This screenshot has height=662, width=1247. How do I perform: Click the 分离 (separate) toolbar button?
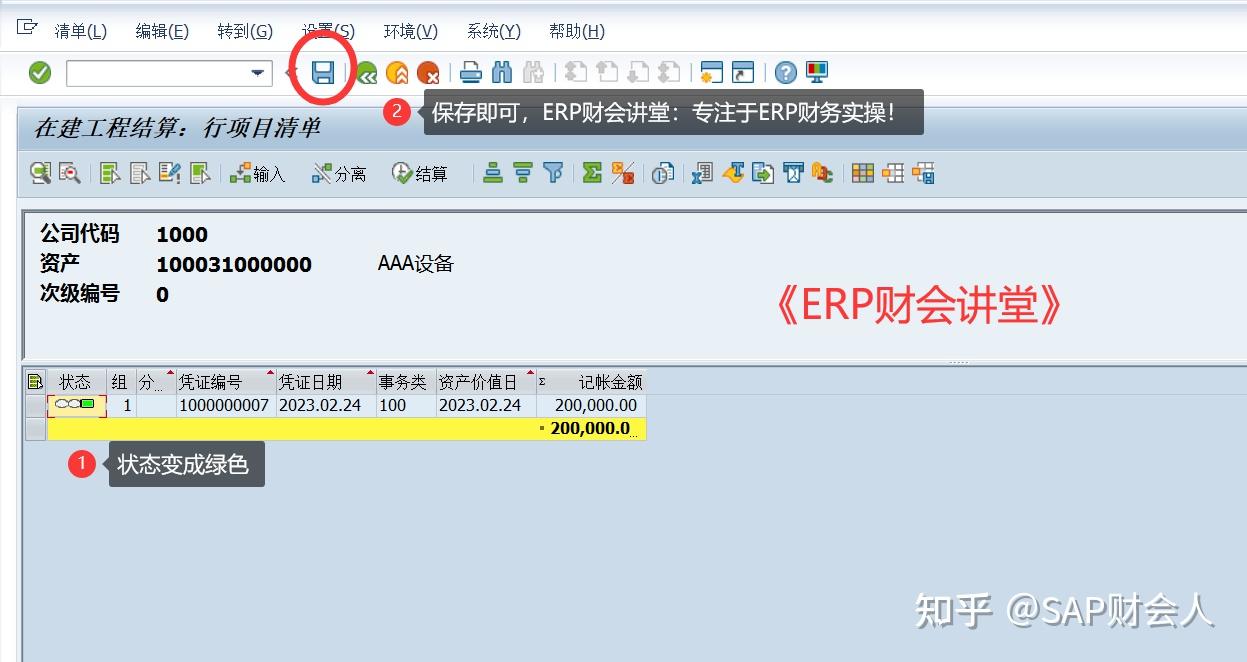point(338,172)
